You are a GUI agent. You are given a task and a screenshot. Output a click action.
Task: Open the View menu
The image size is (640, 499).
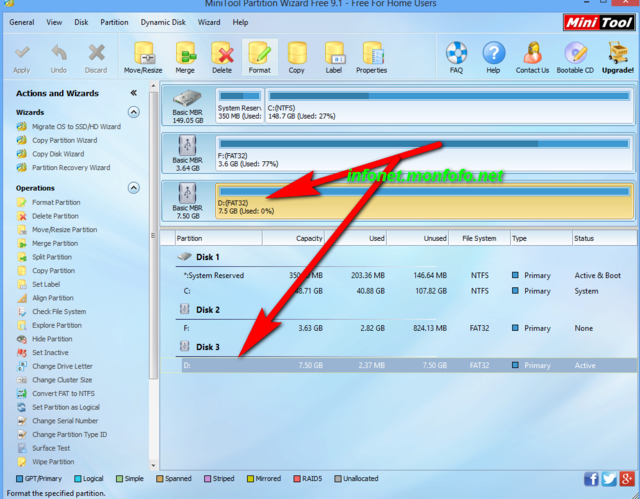[x=54, y=22]
